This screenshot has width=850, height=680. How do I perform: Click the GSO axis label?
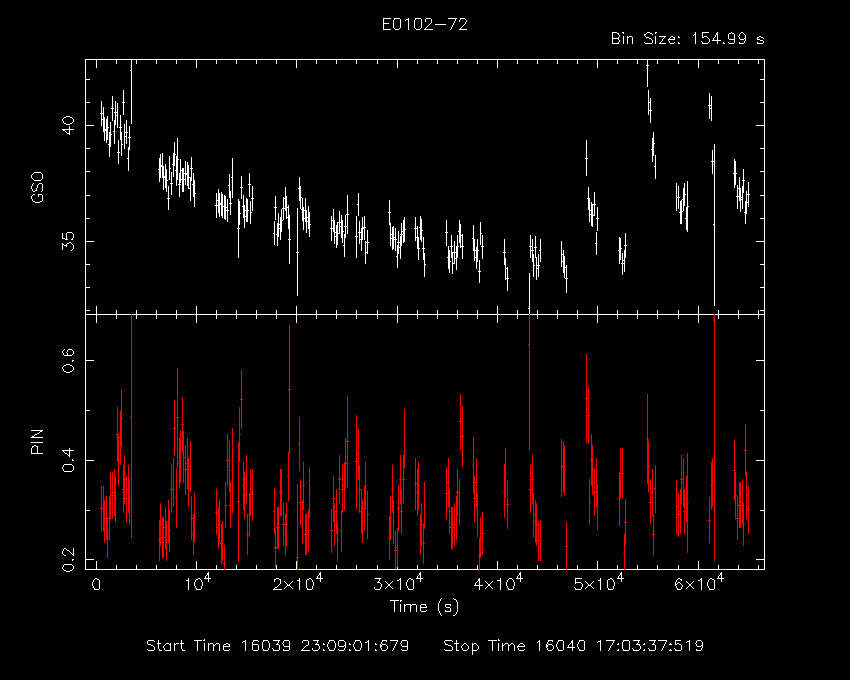[37, 188]
